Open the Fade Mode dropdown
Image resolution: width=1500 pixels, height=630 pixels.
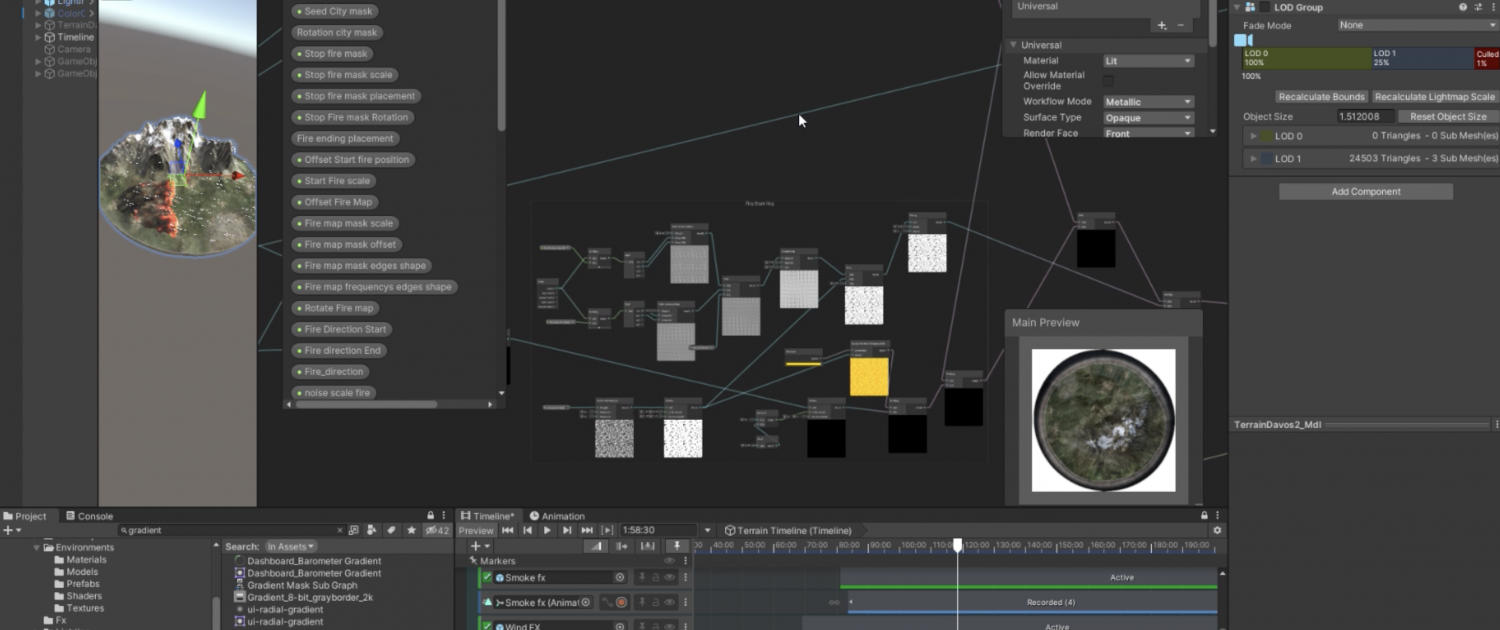point(1417,25)
